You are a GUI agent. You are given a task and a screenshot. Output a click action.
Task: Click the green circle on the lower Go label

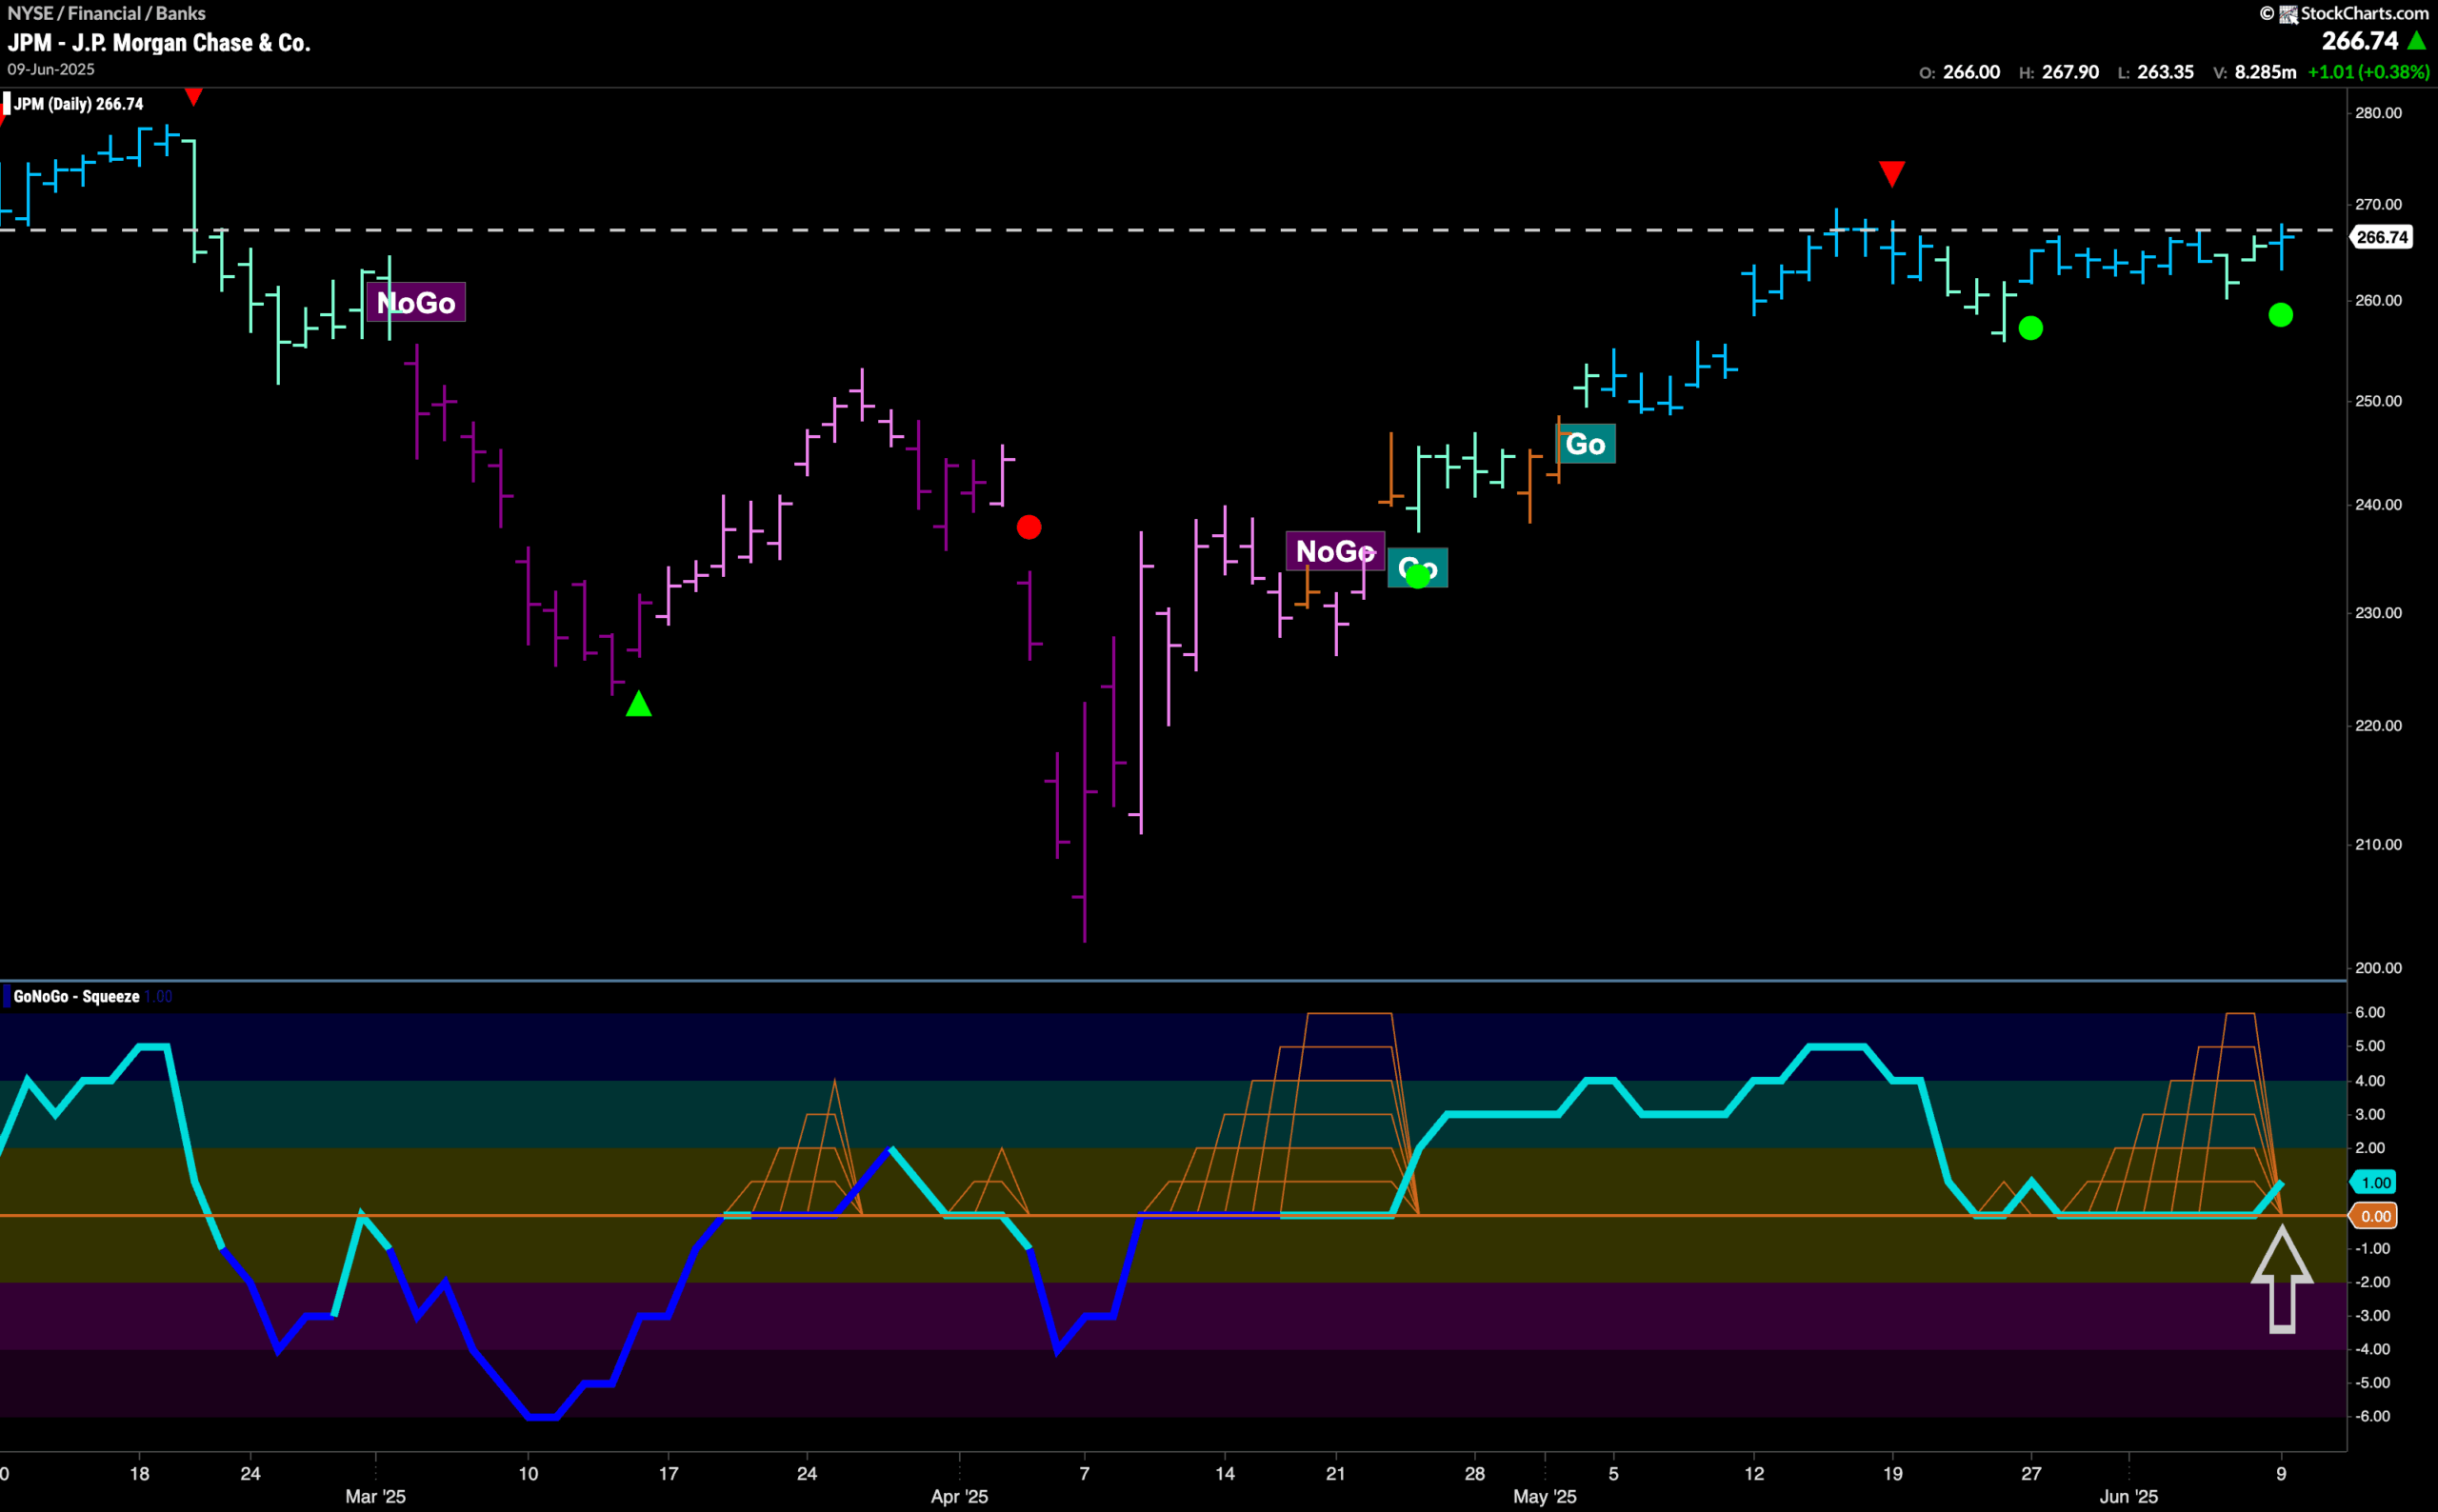click(1418, 575)
